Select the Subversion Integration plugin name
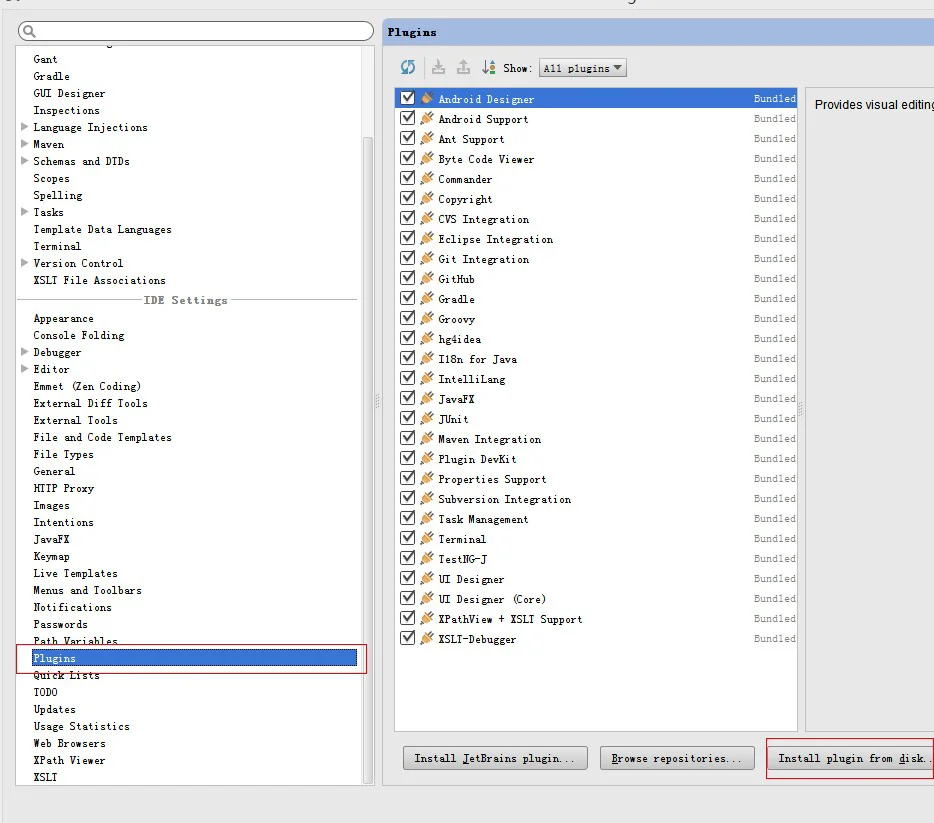Image resolution: width=934 pixels, height=823 pixels. (505, 500)
